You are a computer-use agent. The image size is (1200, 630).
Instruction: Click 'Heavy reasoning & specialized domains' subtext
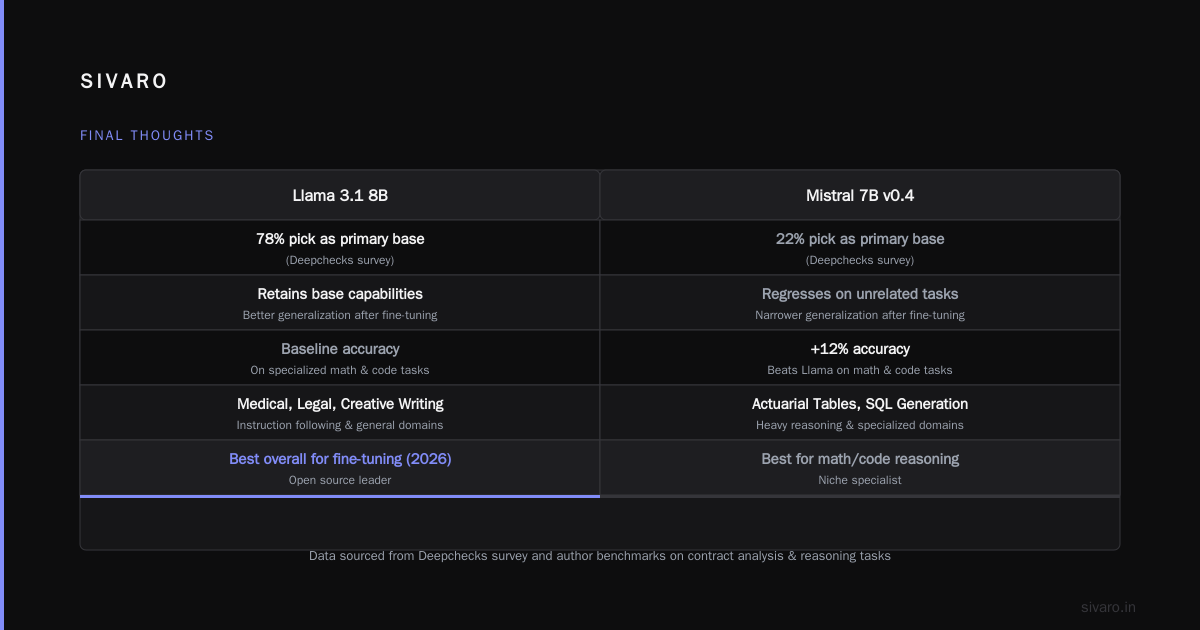click(860, 425)
